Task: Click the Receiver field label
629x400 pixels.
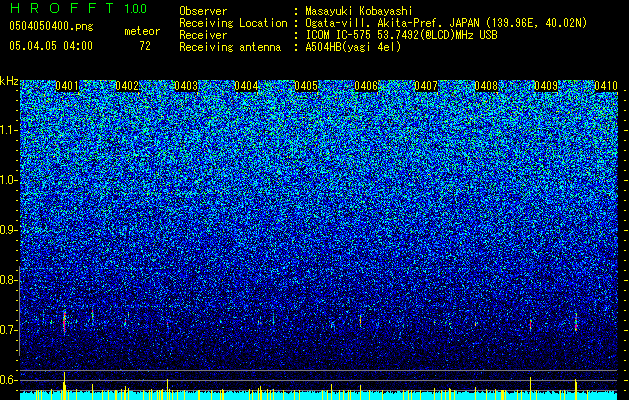Action: pyautogui.click(x=203, y=35)
